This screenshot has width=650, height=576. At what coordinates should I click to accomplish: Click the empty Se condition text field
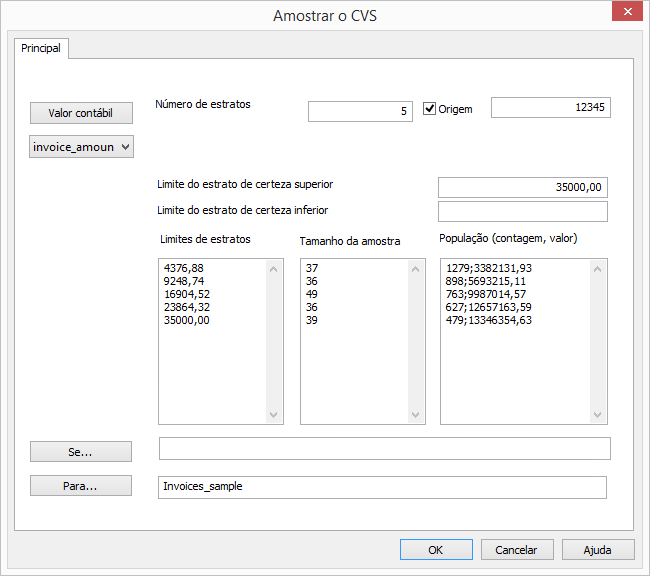[x=384, y=449]
